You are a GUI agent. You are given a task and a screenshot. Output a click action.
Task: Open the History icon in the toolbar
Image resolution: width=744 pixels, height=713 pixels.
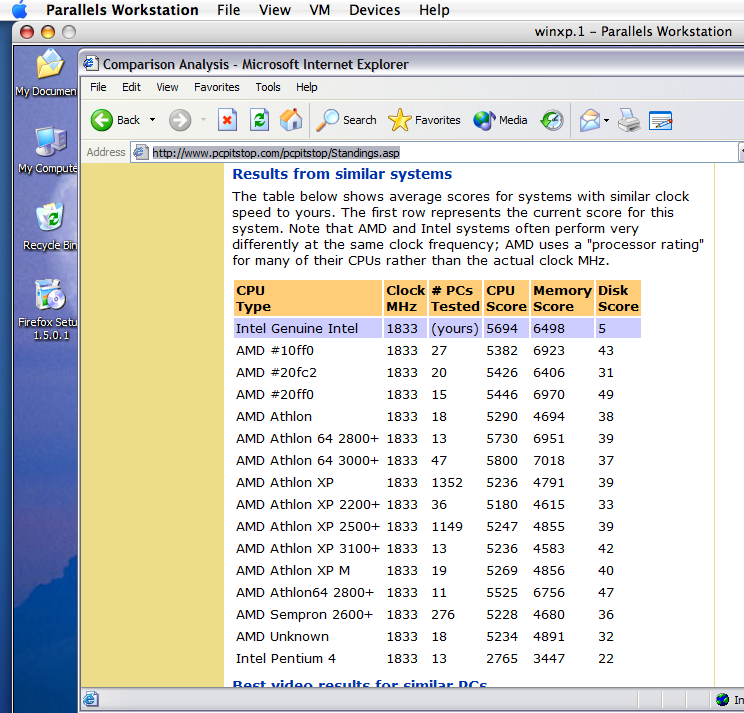[552, 120]
